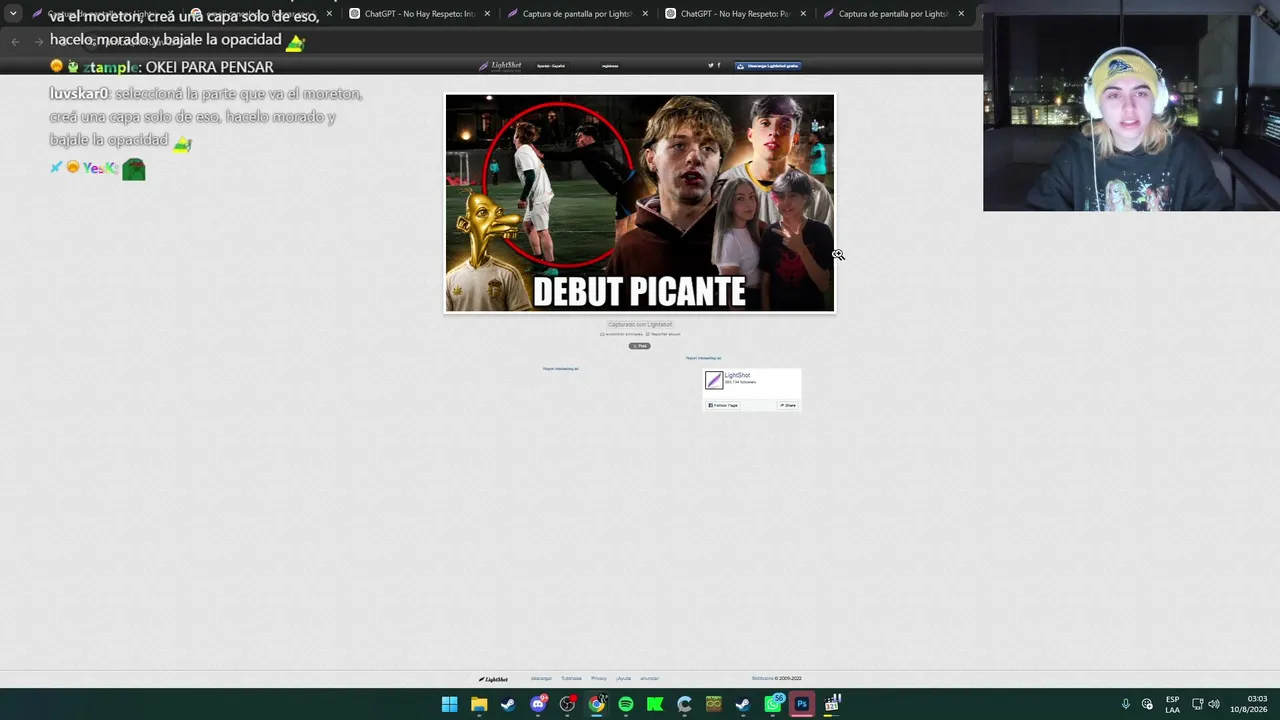Click the browser forward arrow
Viewport: 1280px width, 720px height.
[39, 41]
